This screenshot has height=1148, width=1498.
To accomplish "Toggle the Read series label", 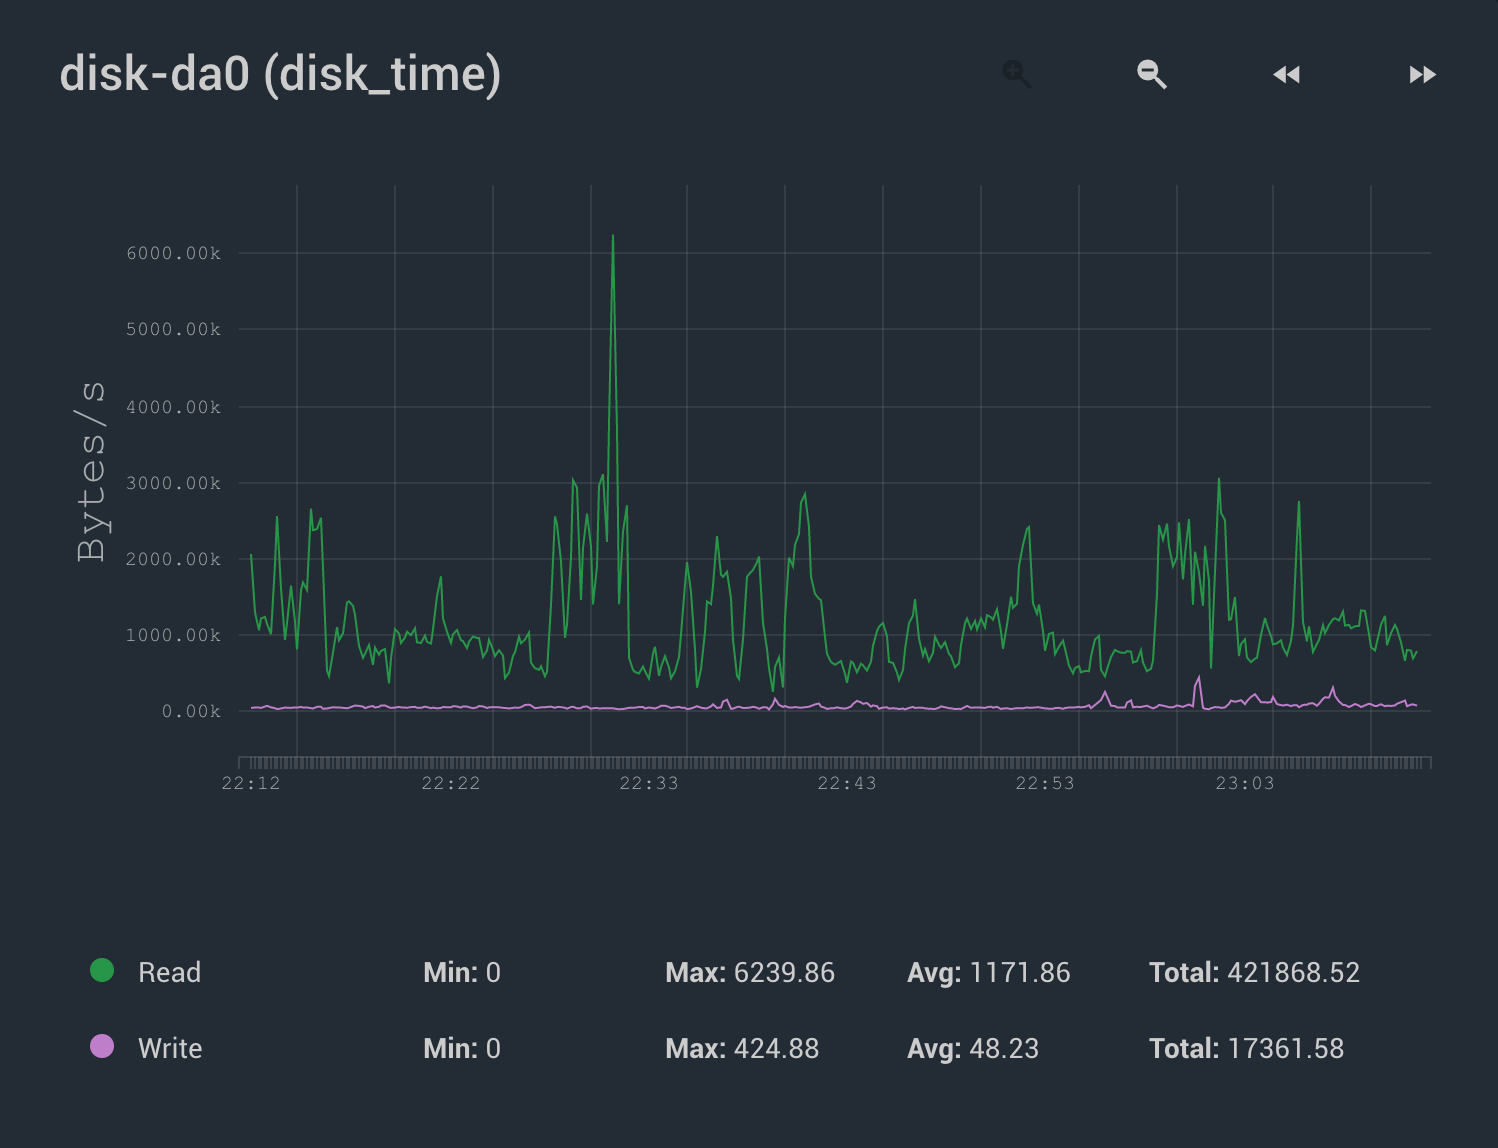I will coord(169,972).
